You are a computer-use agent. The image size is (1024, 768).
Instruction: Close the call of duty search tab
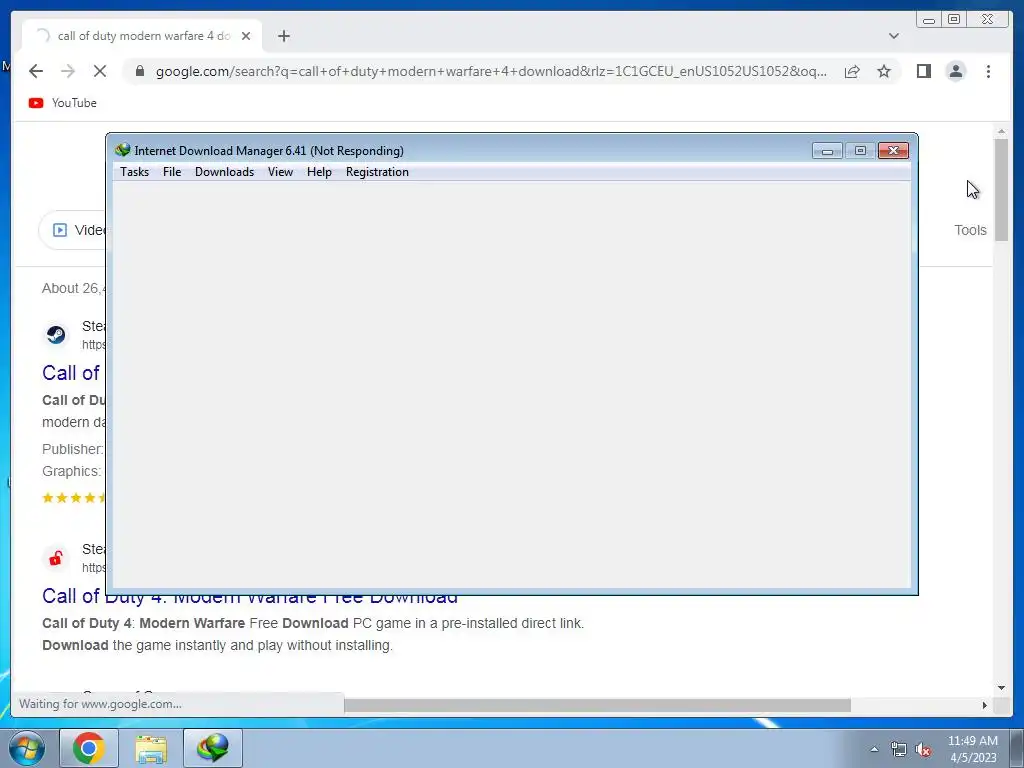(x=246, y=36)
